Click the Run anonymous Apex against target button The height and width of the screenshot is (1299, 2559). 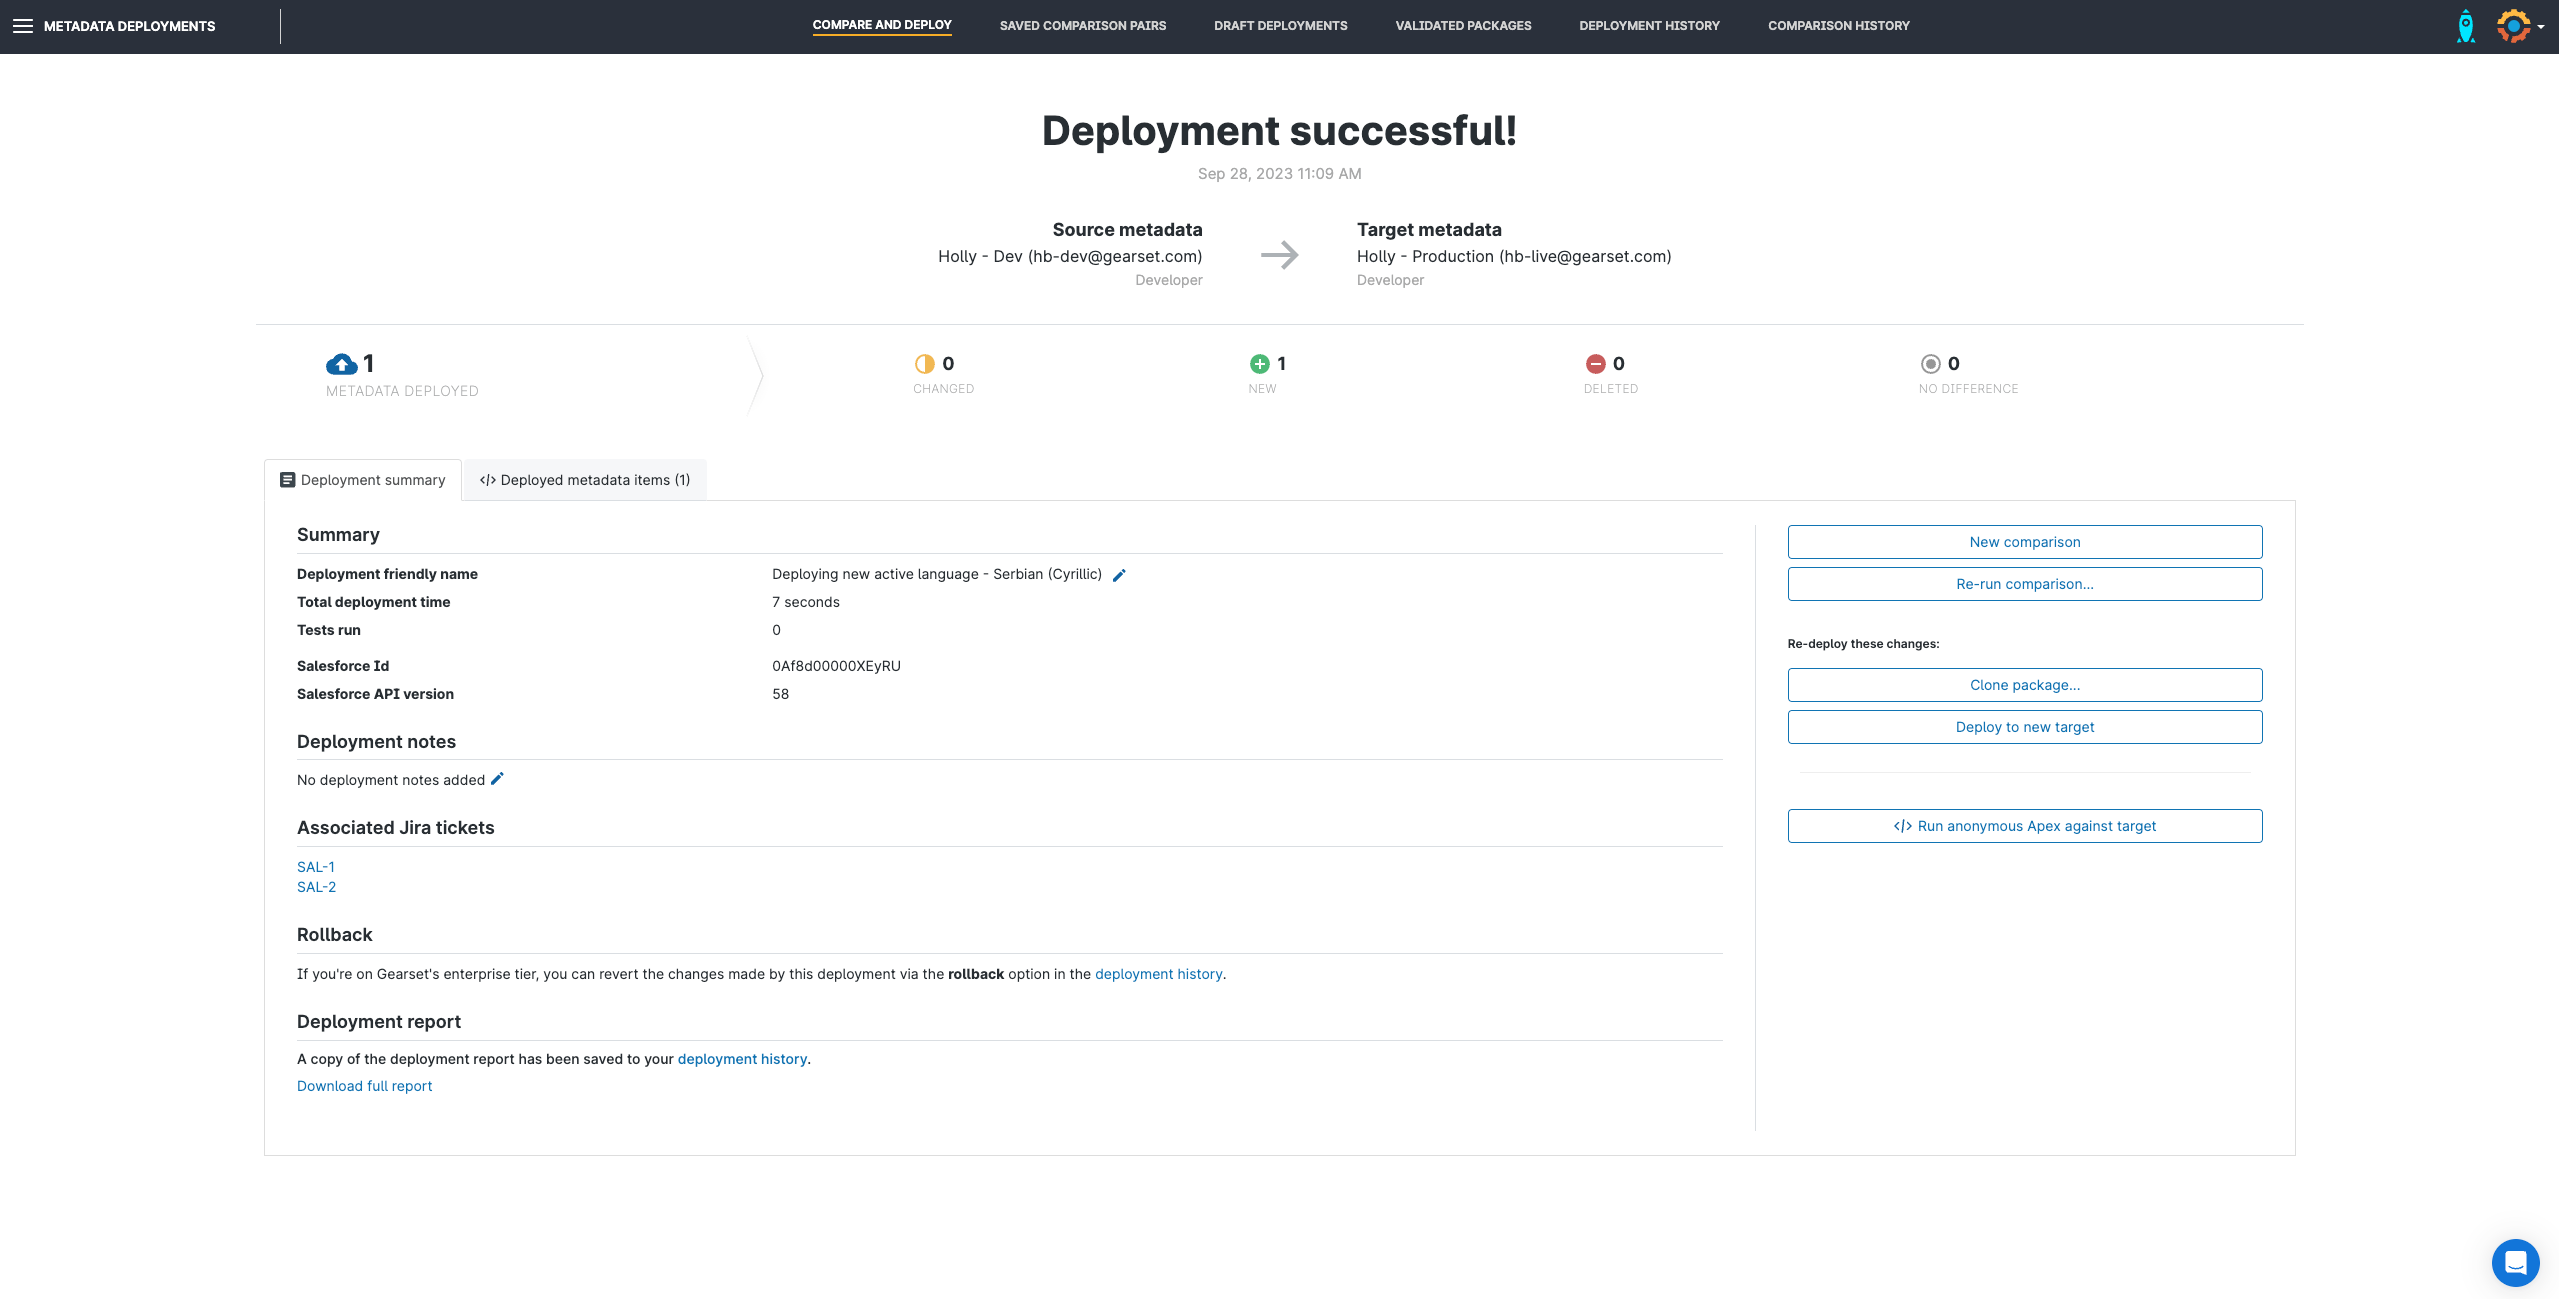2025,826
